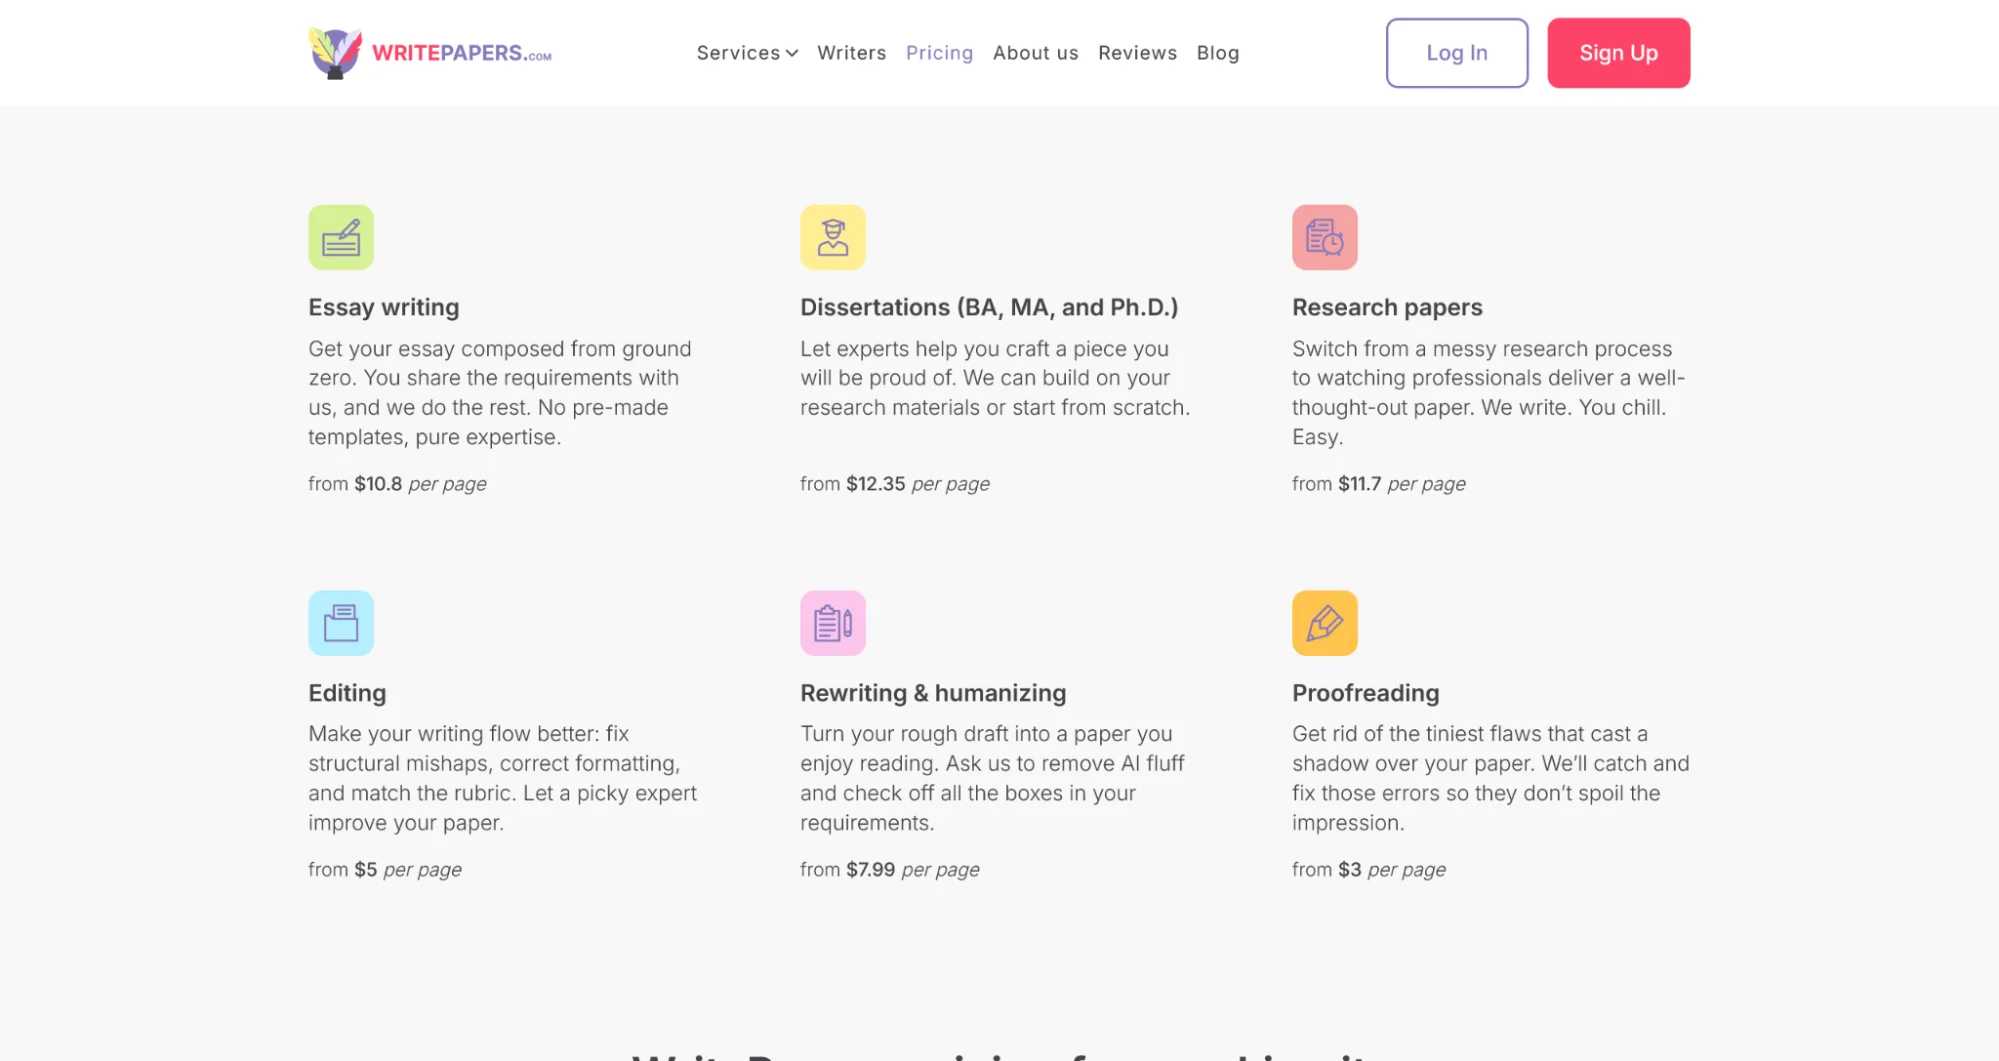1999x1061 pixels.
Task: Click the red Research papers icon
Action: 1325,237
